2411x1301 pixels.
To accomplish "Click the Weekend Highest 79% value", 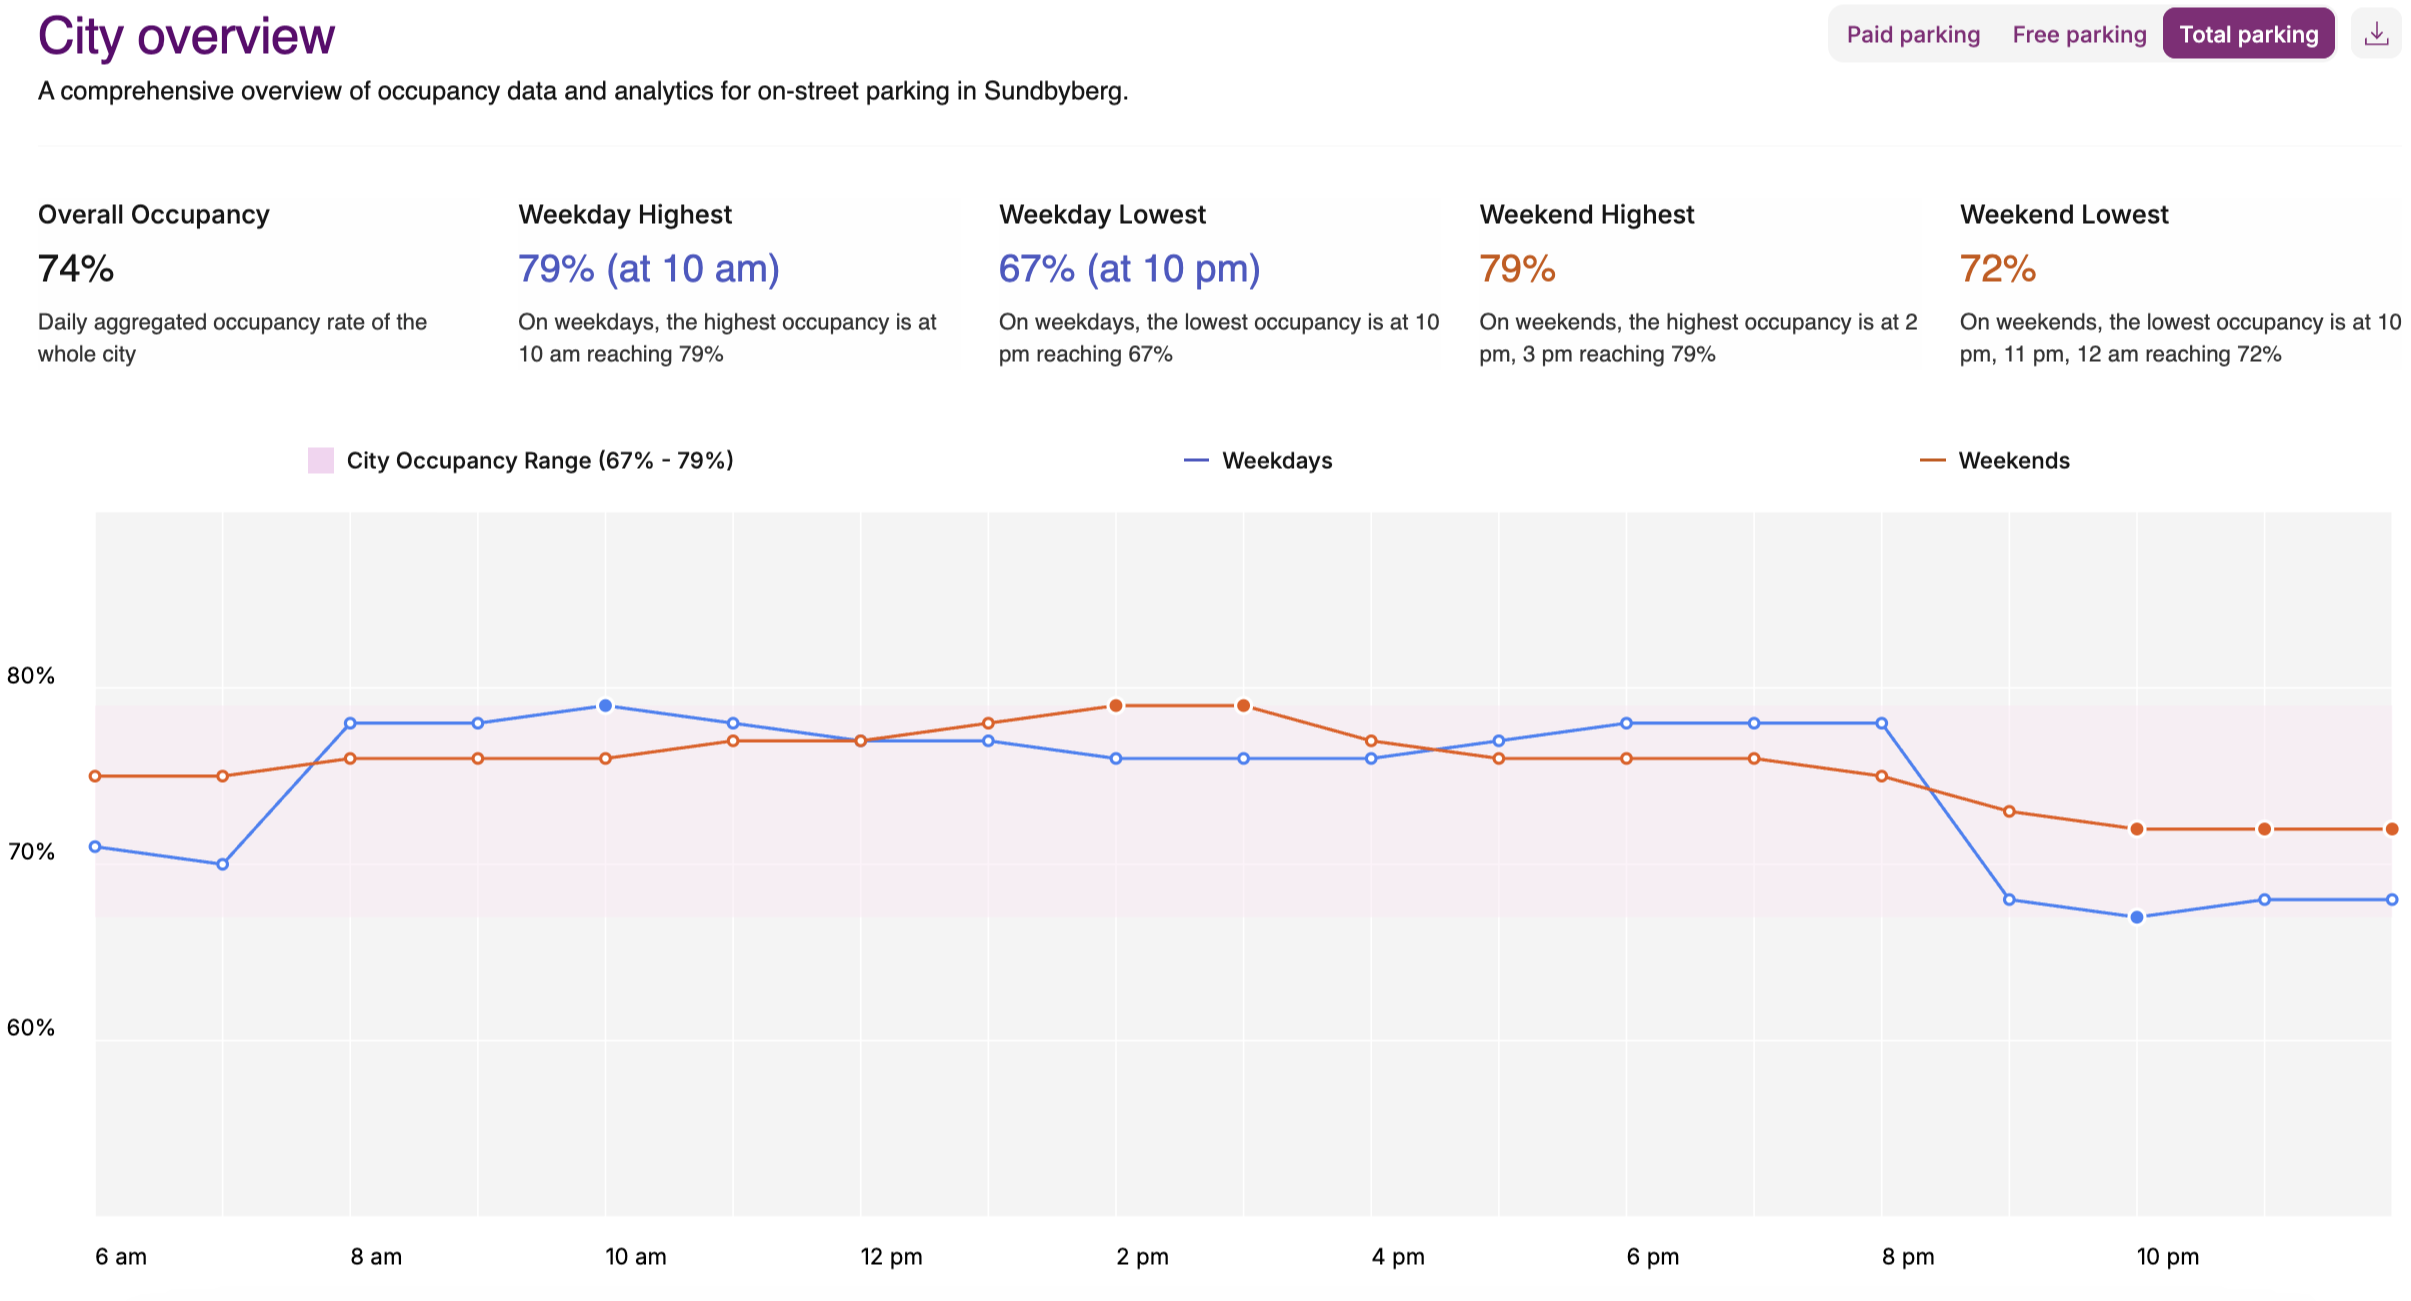I will [x=1517, y=269].
